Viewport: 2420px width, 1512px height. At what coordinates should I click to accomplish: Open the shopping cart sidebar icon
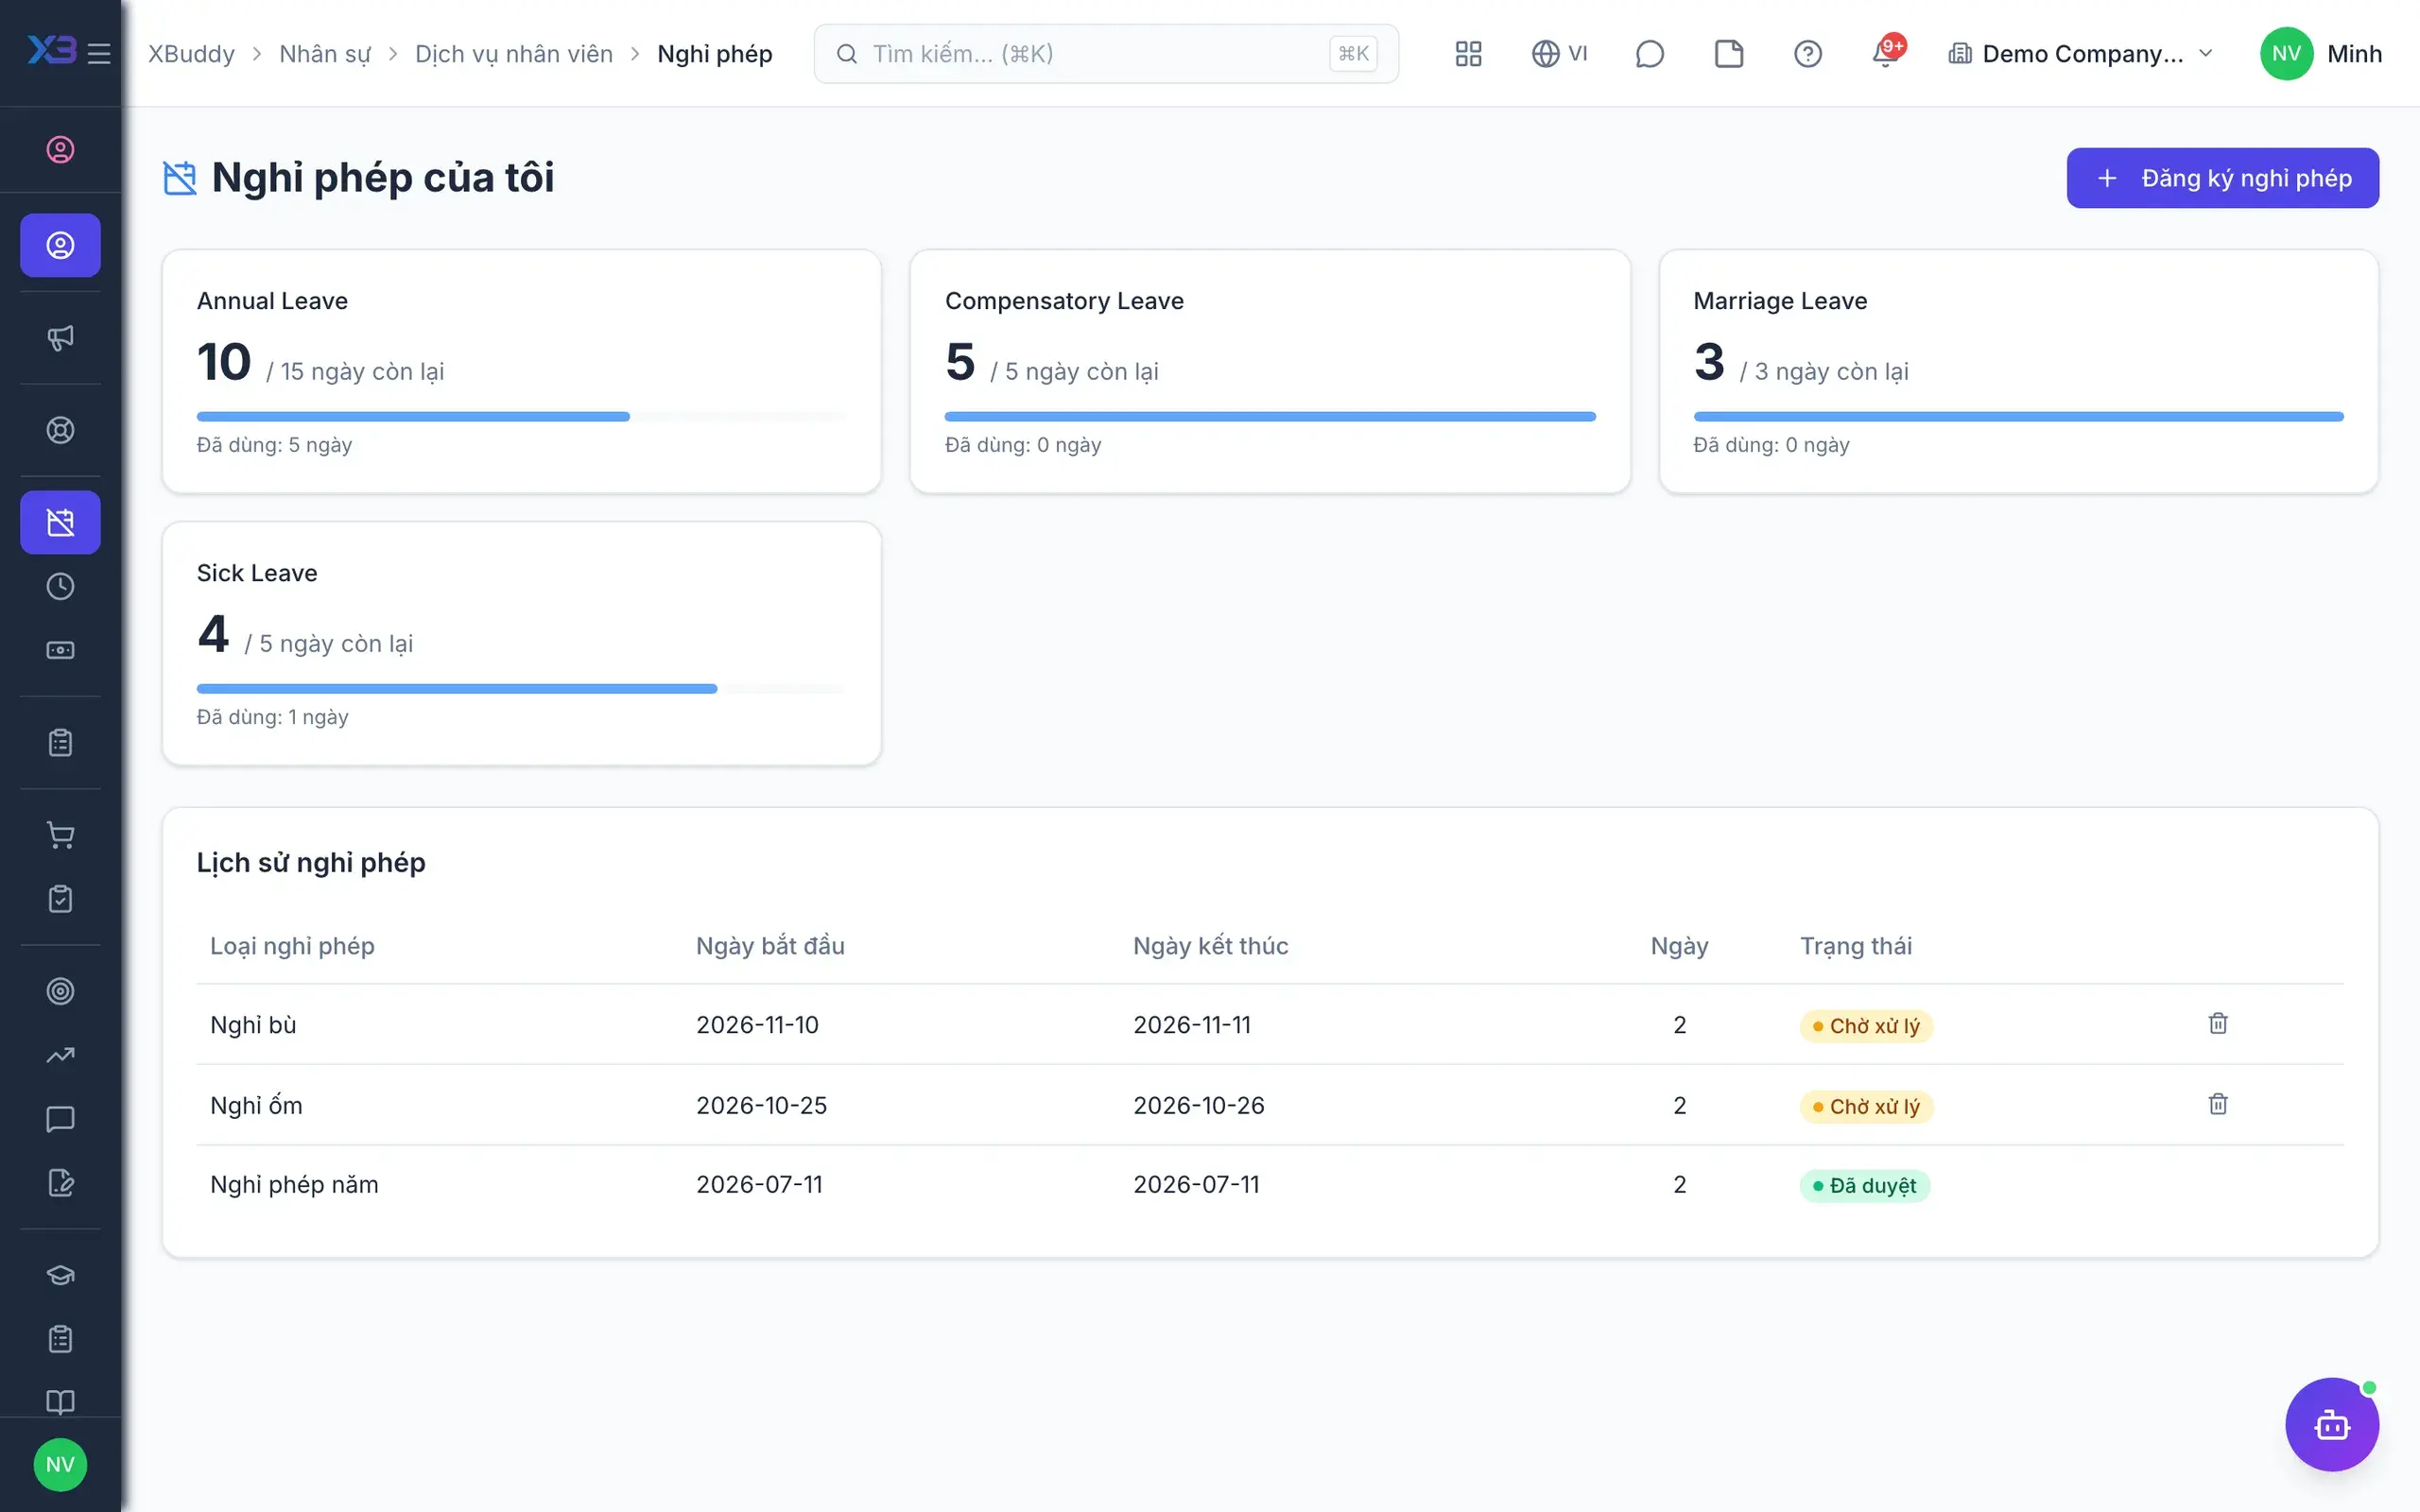[60, 835]
